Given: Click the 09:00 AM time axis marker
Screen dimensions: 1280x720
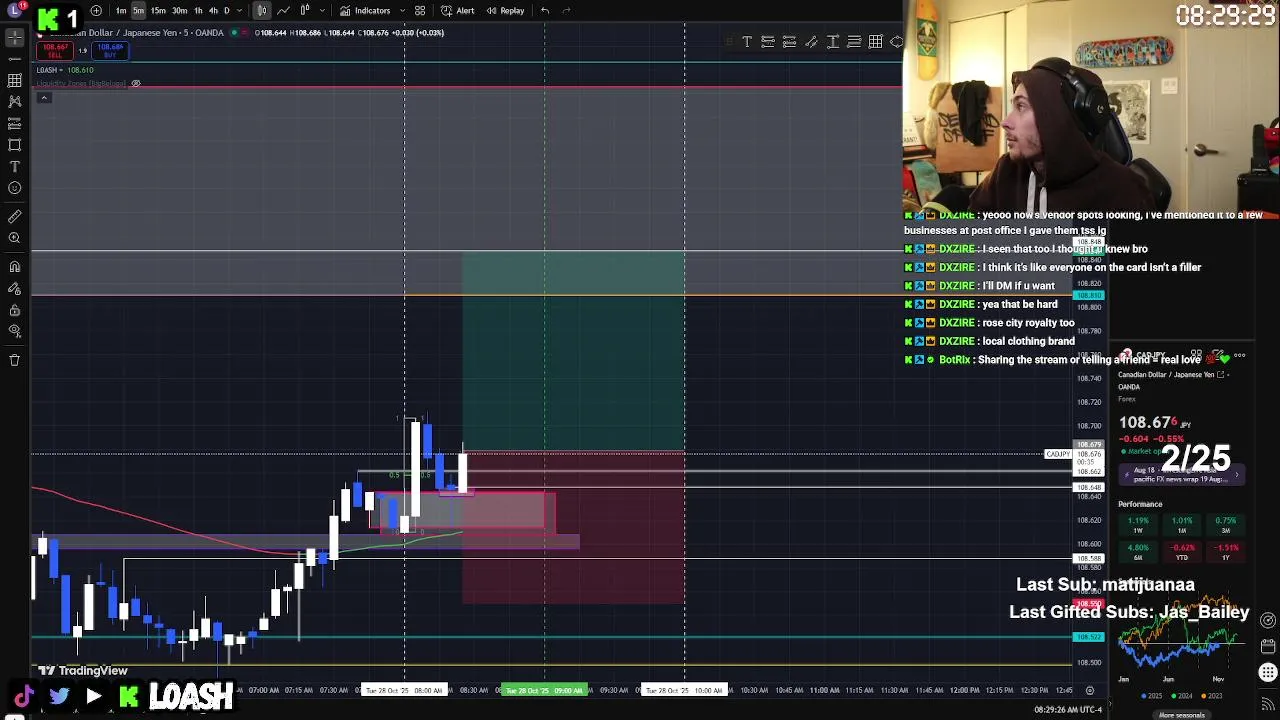Looking at the screenshot, I should tap(544, 690).
